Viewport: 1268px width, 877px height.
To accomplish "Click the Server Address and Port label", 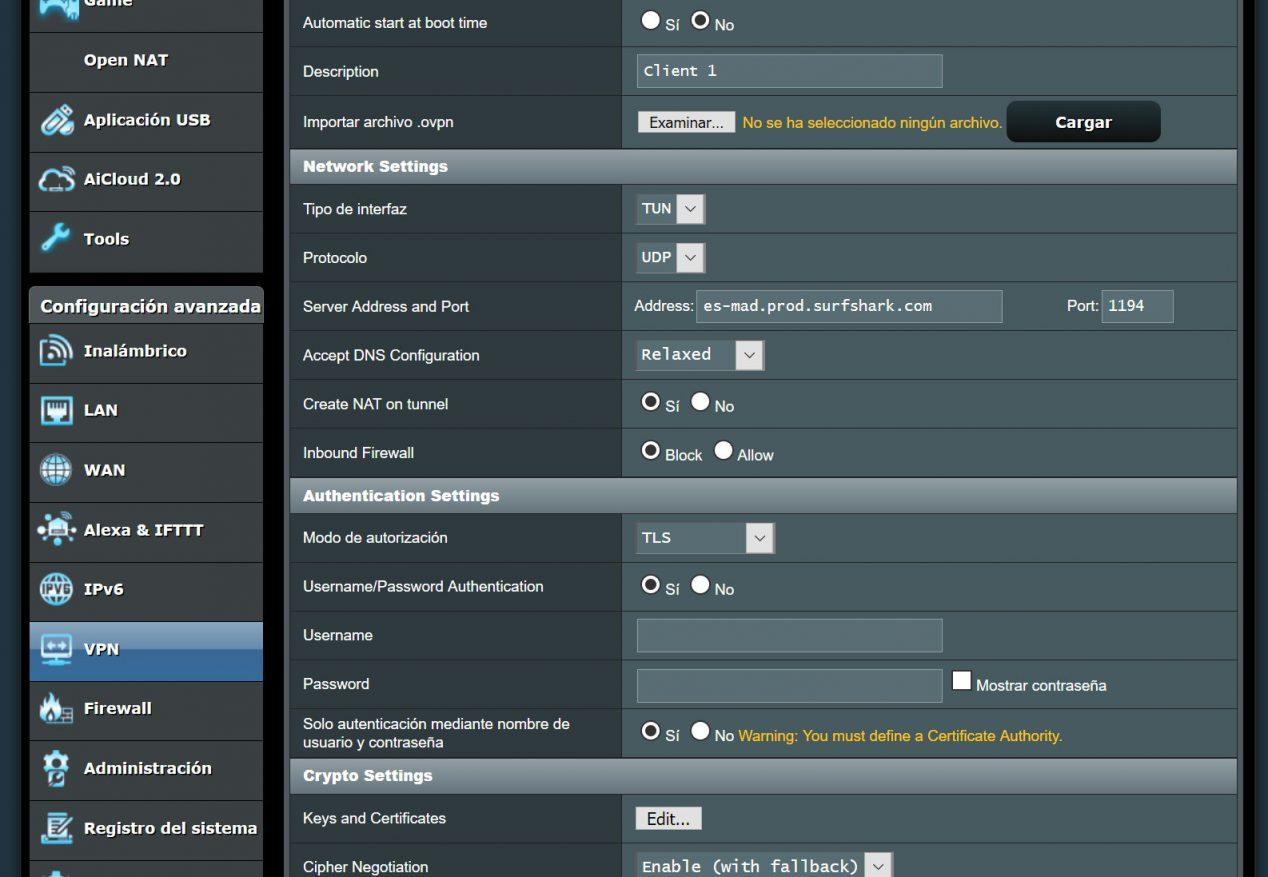I will 386,306.
